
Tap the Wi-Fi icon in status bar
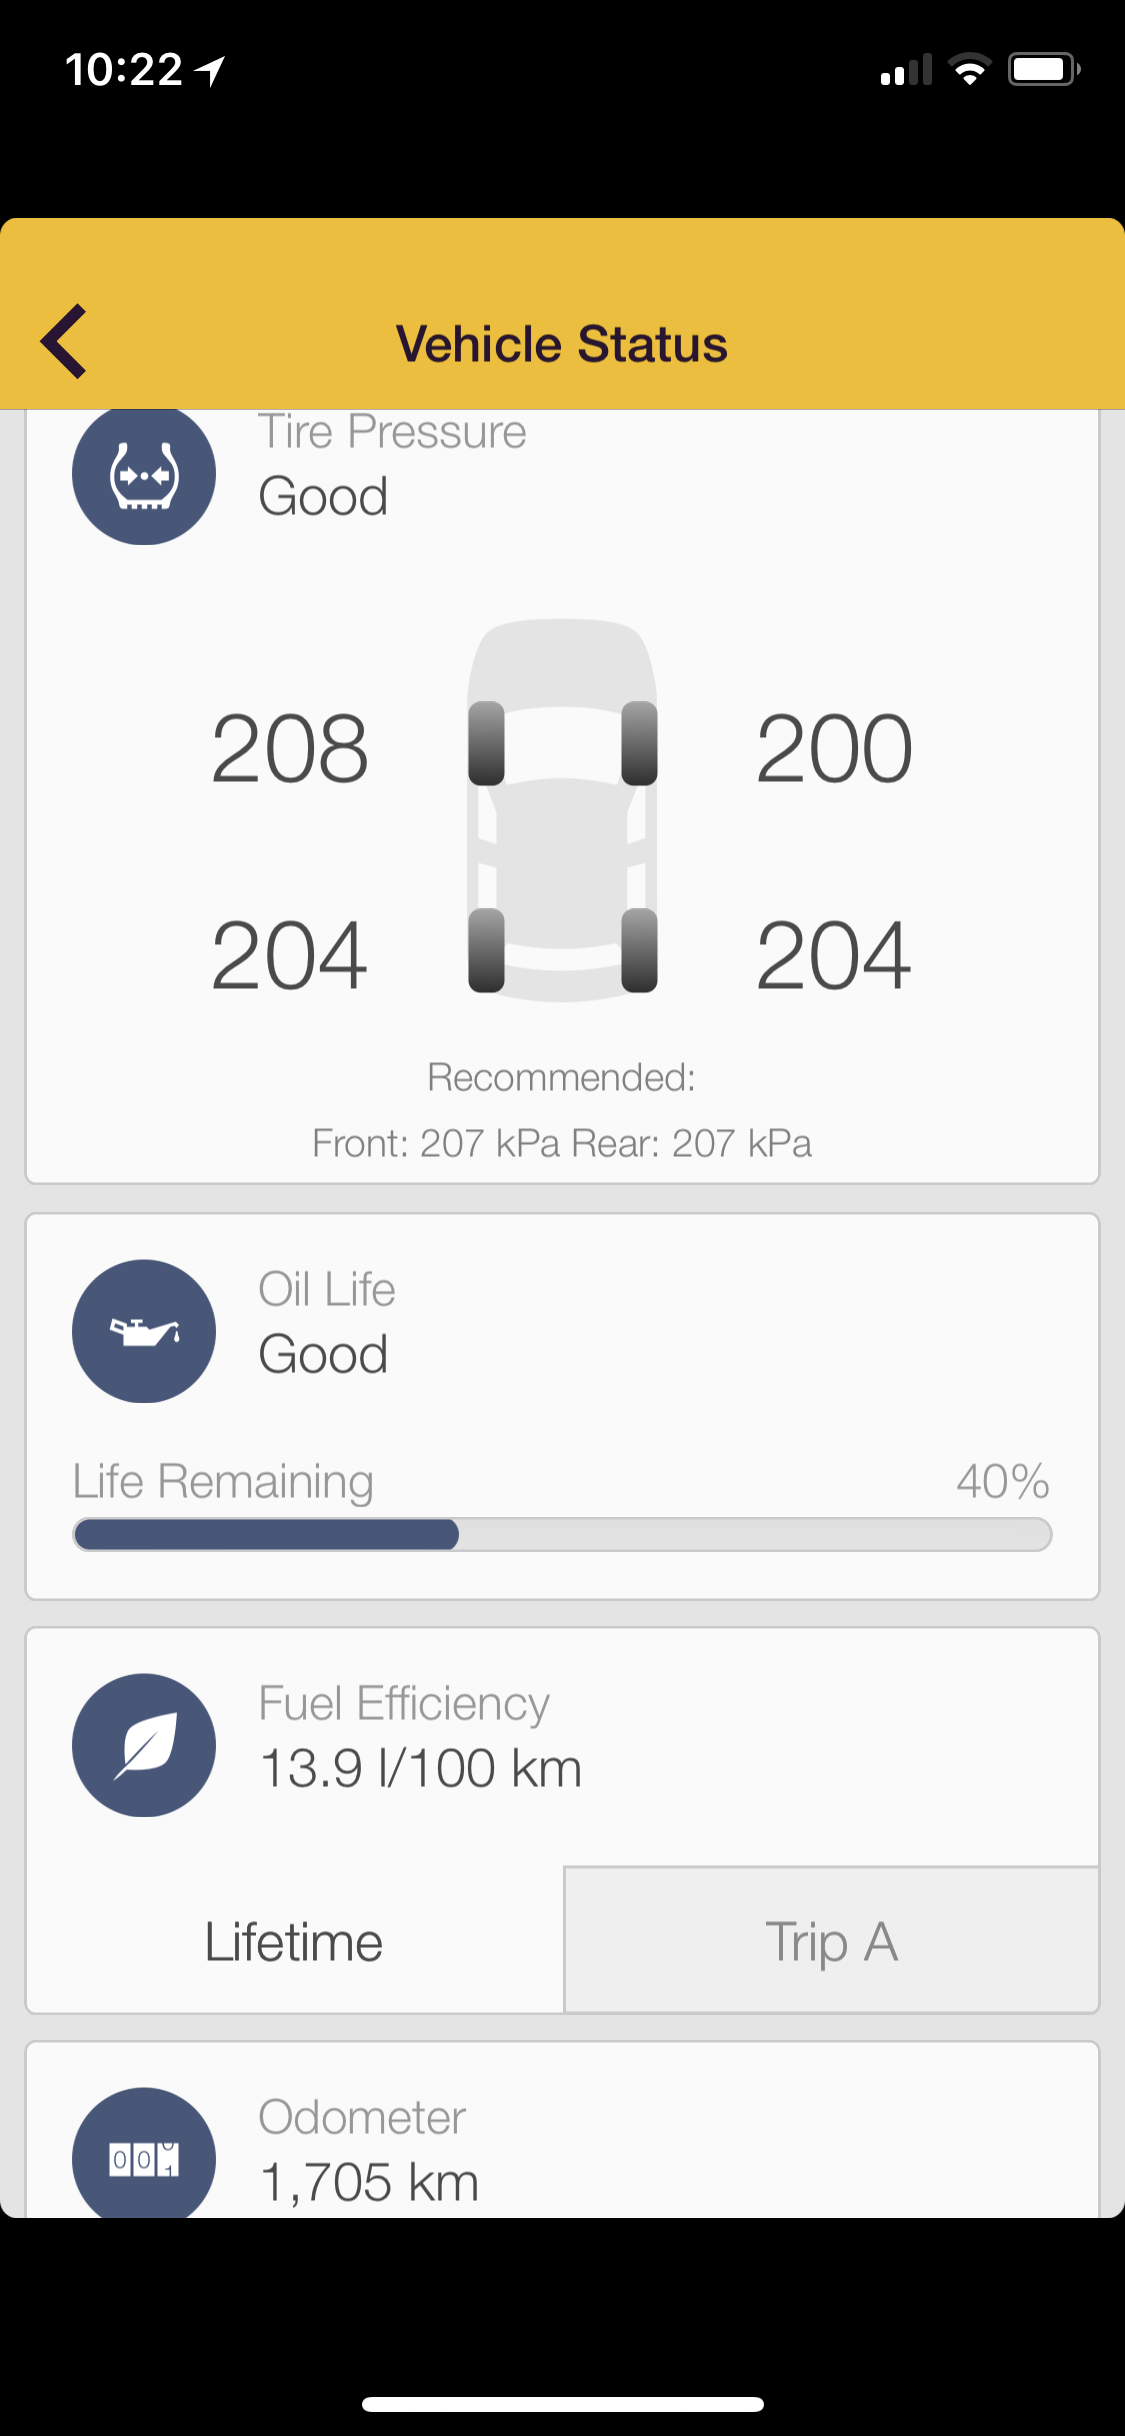point(969,70)
